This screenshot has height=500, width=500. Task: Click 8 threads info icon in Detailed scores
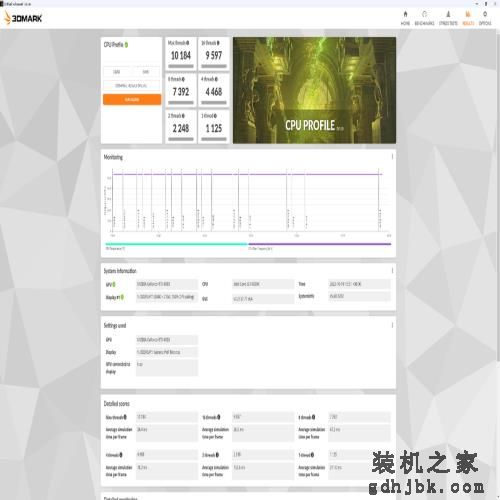313,417
